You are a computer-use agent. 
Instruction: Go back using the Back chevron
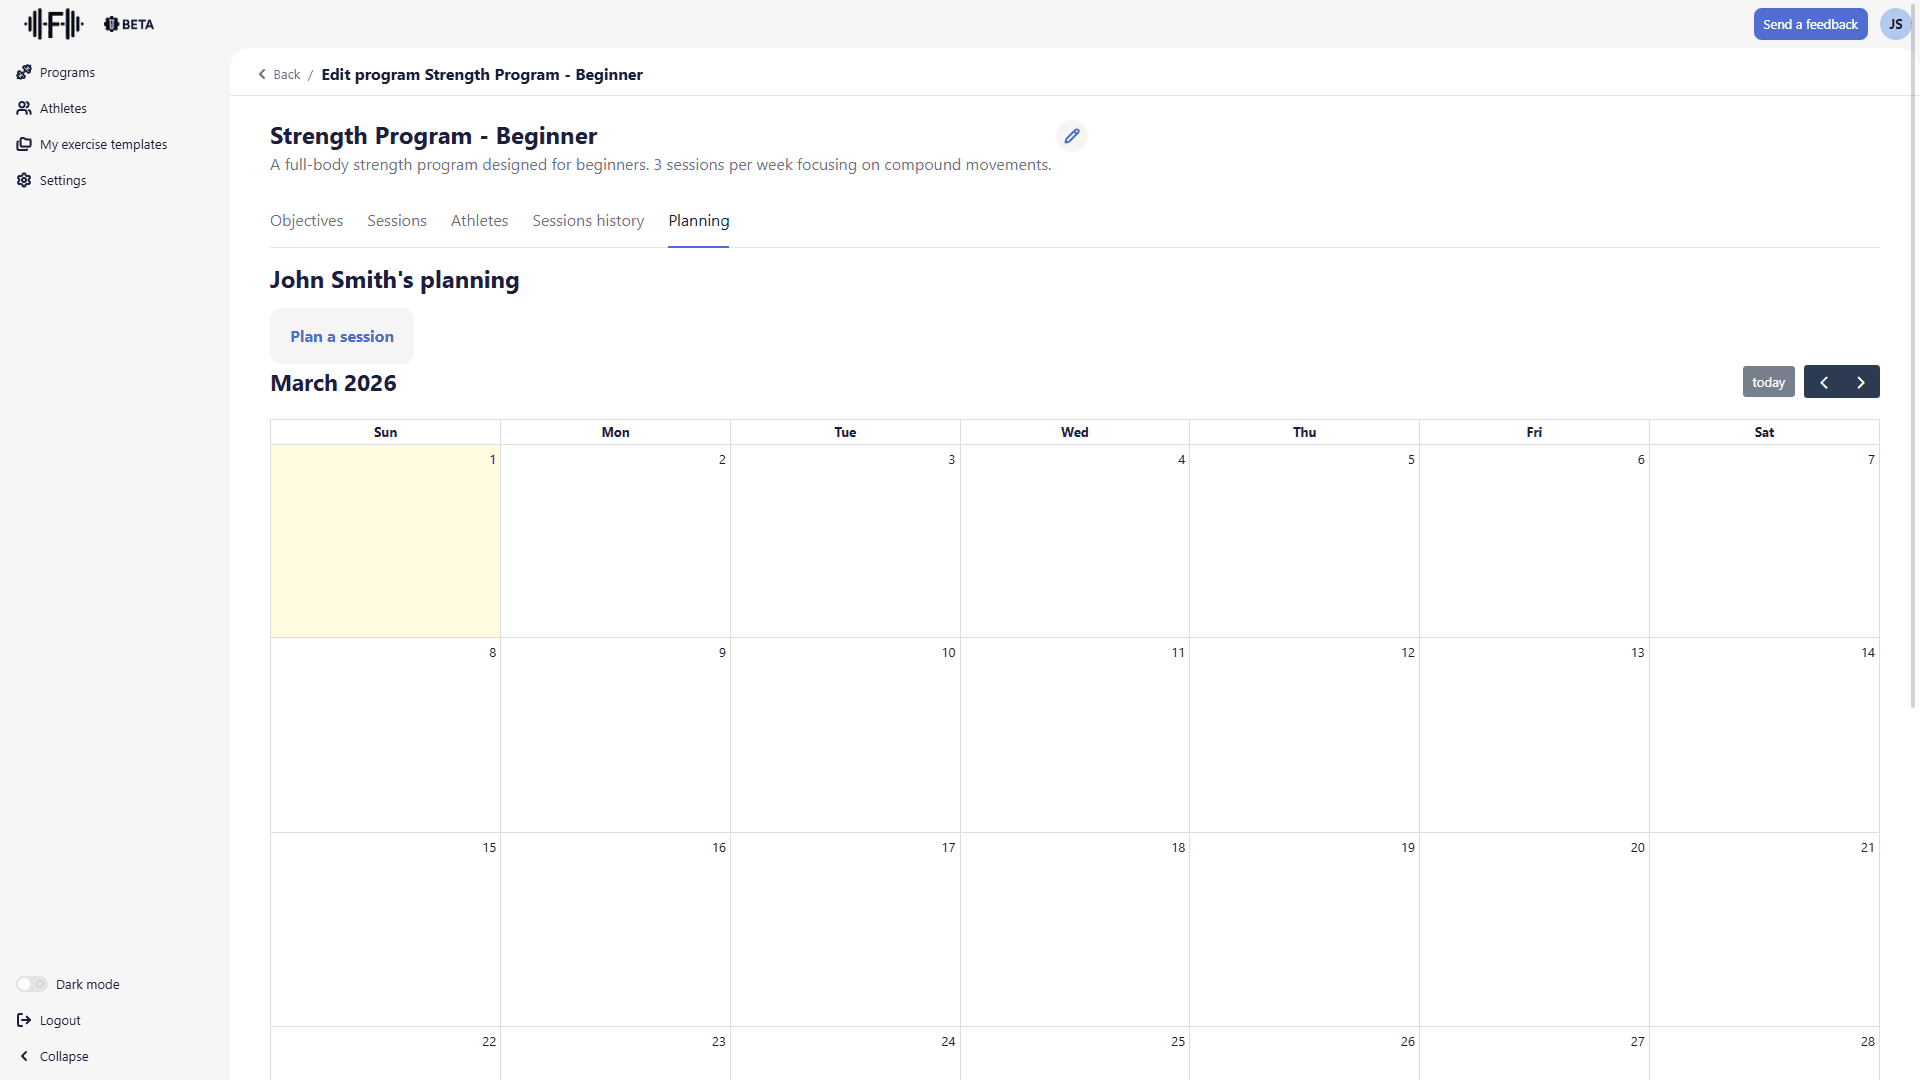[263, 74]
